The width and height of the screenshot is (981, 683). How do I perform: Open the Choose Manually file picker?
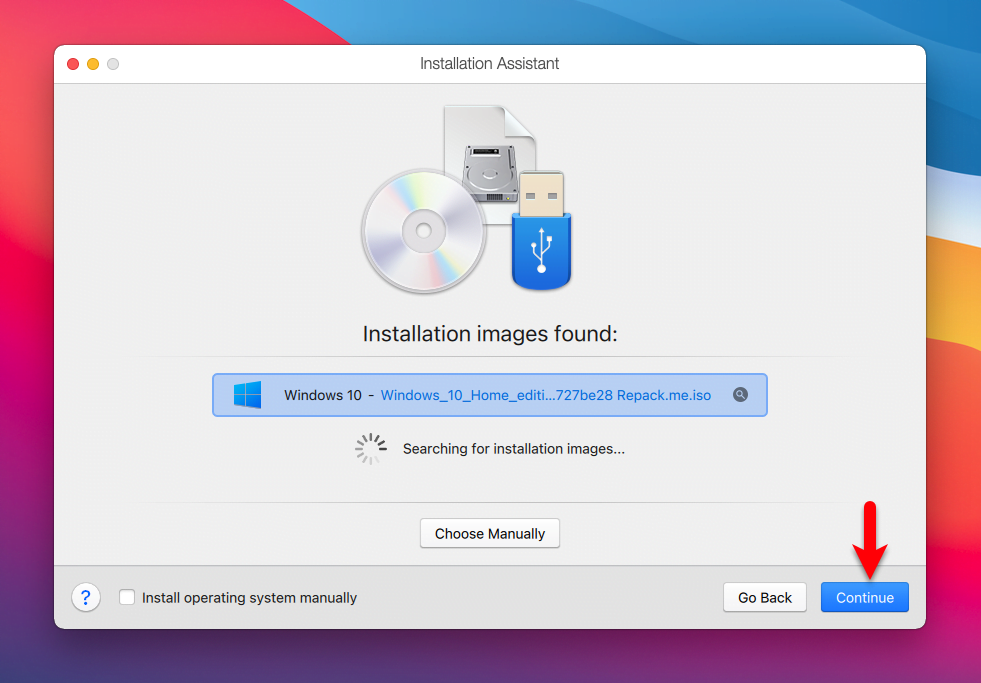490,534
